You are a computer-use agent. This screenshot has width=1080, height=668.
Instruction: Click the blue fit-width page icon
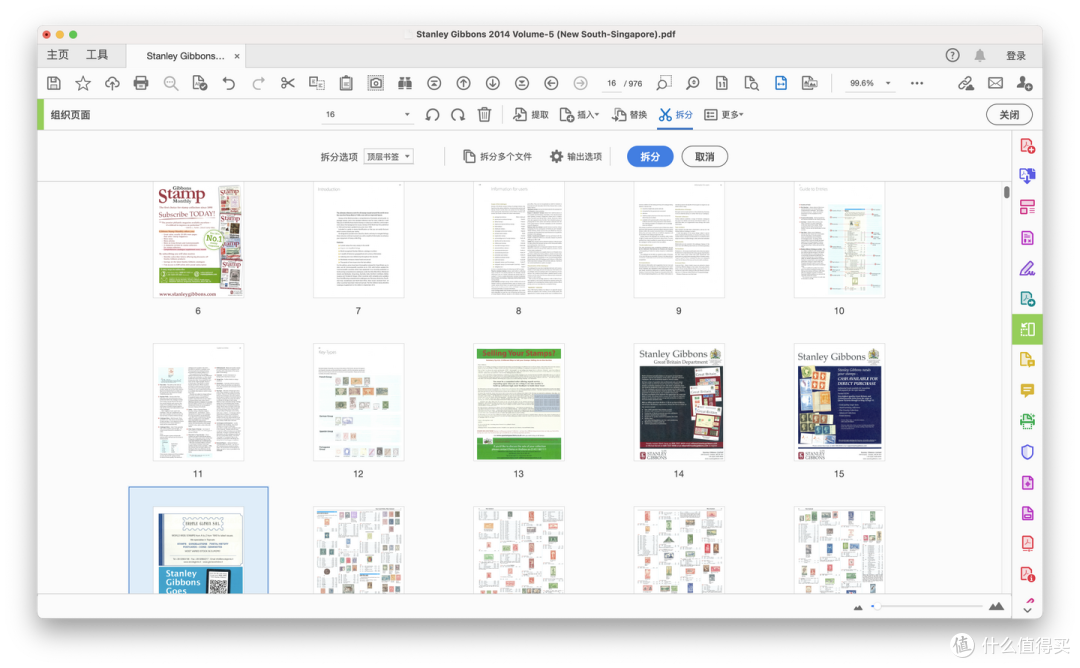click(780, 83)
